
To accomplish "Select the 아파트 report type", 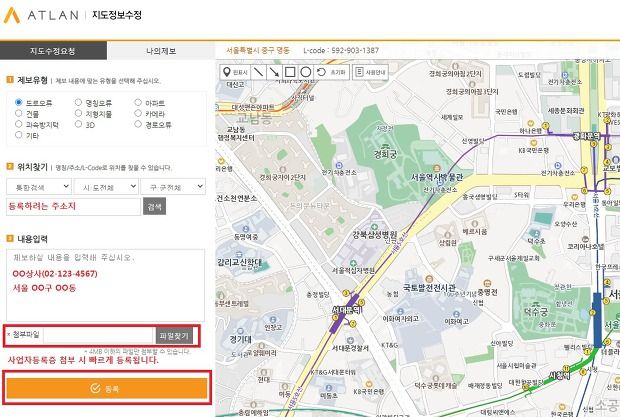I will click(x=138, y=102).
